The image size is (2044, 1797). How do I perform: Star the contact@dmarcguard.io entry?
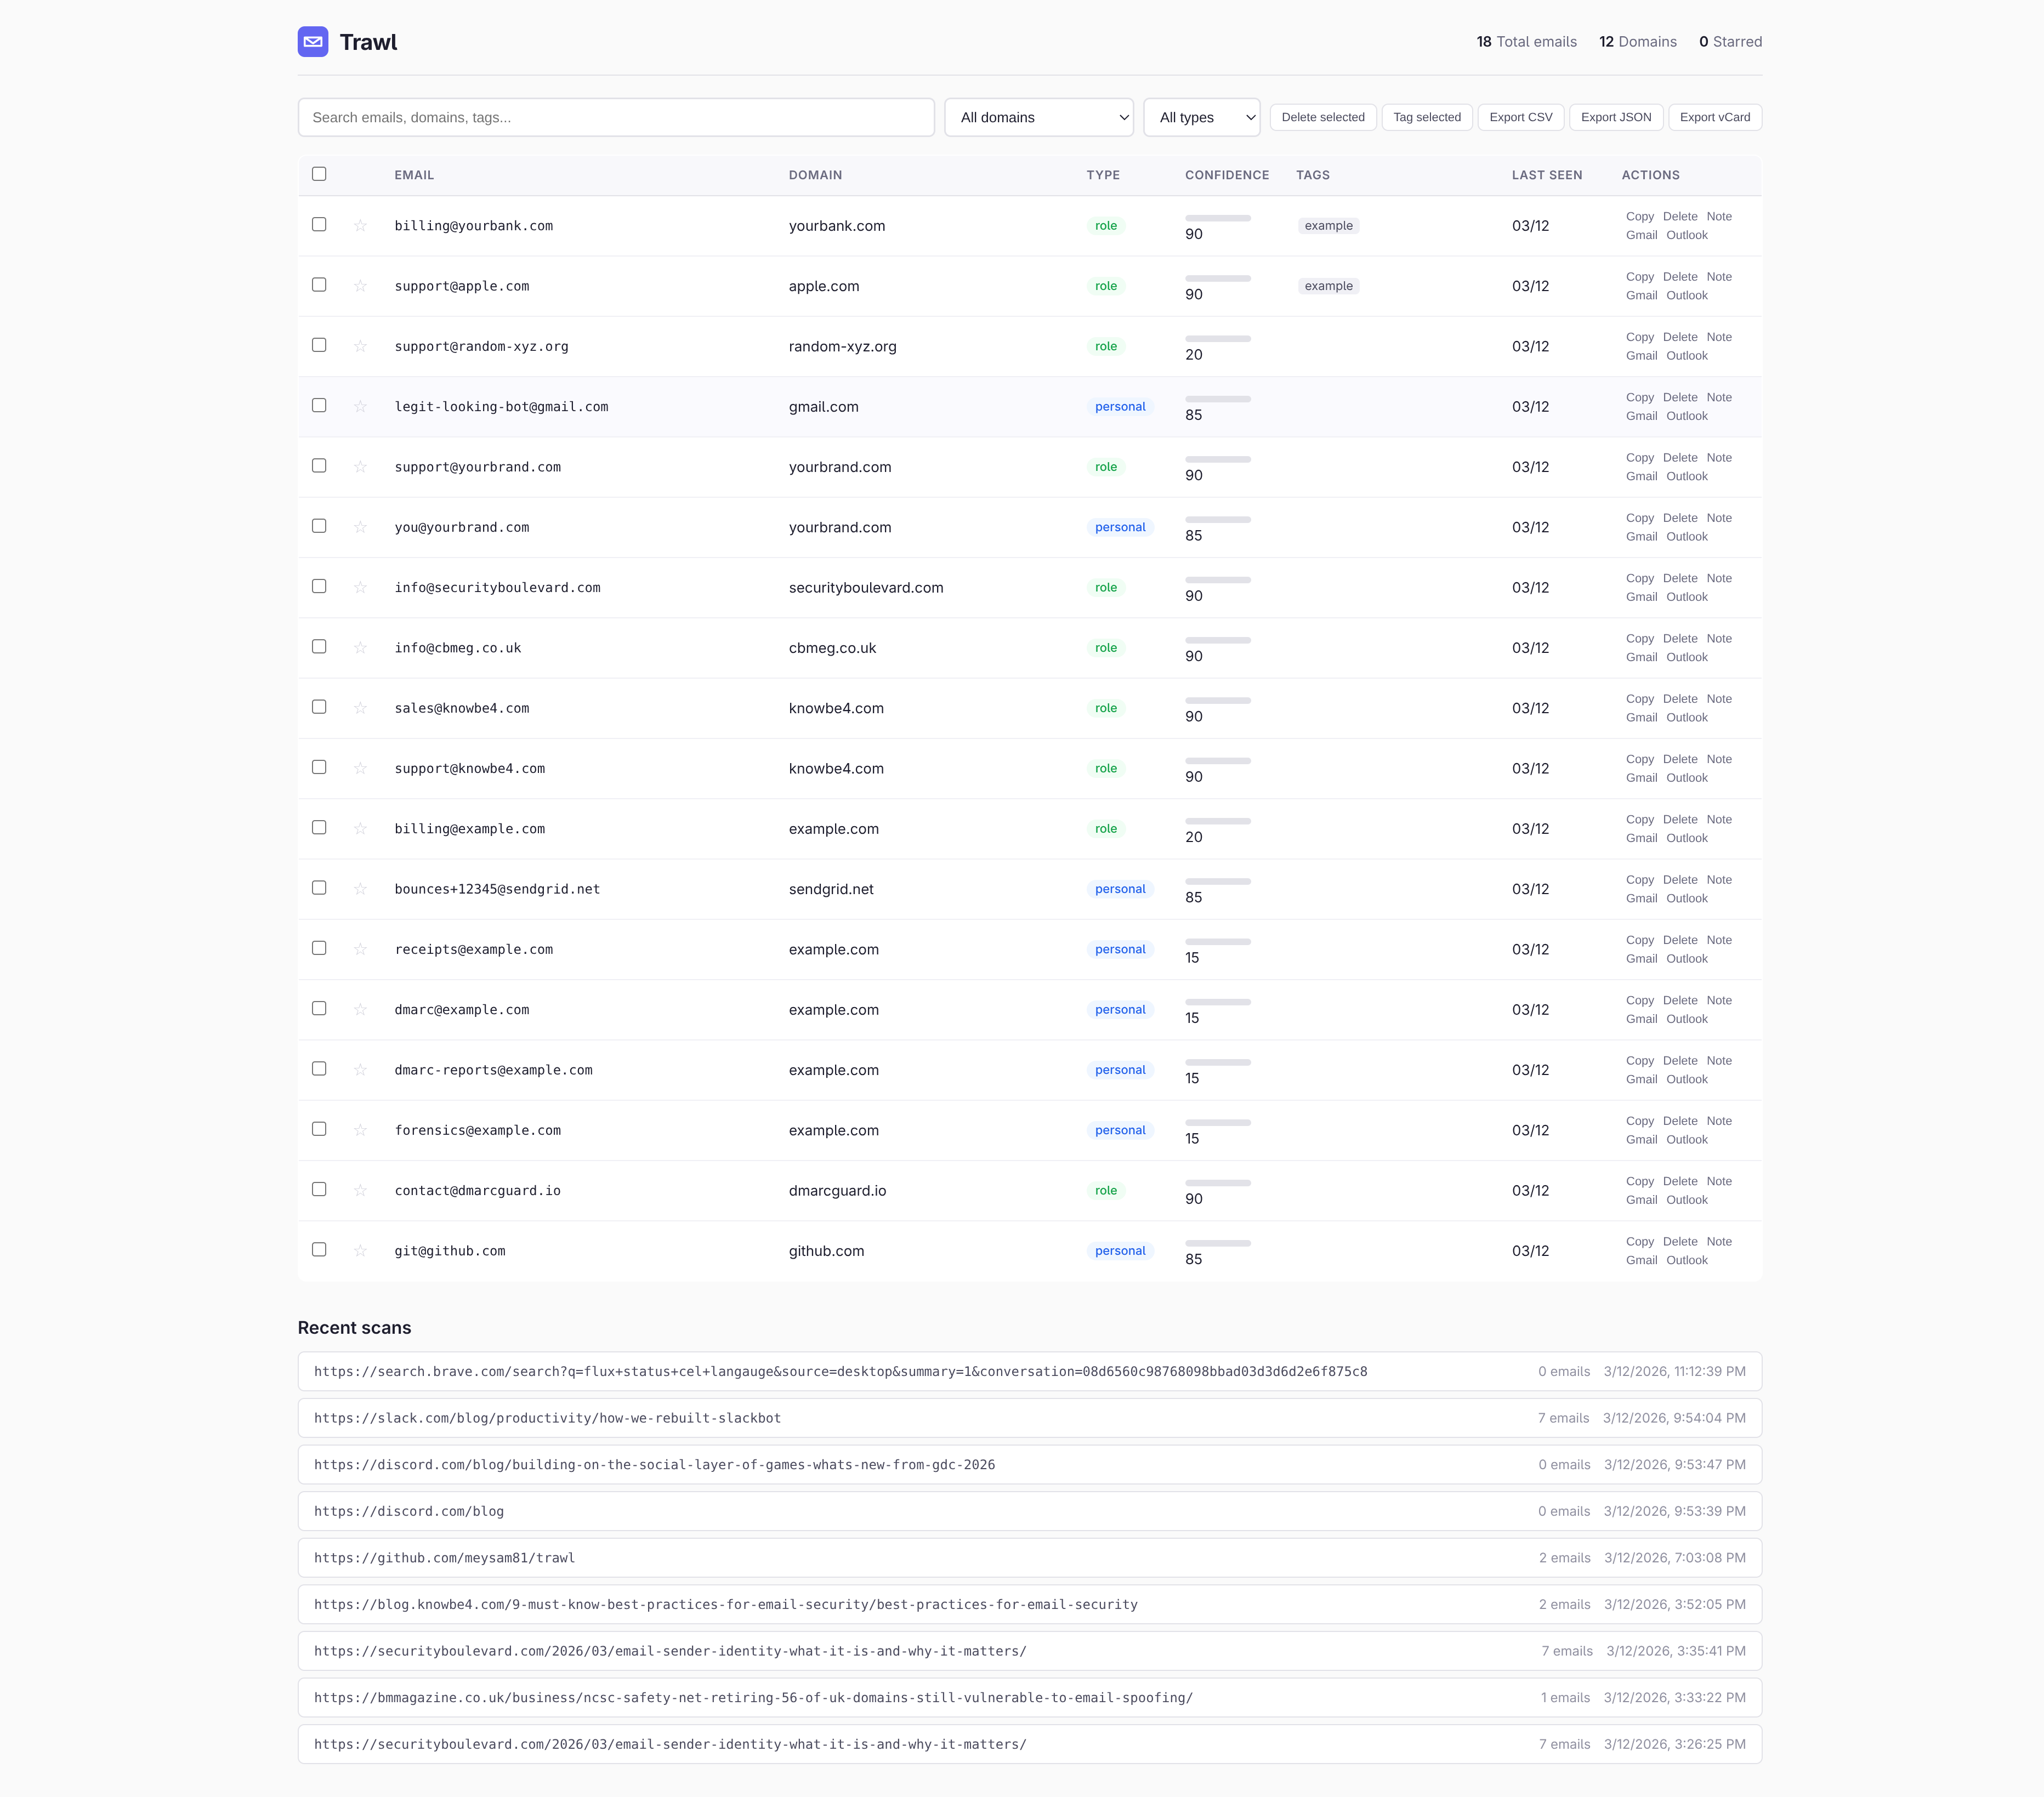(360, 1190)
